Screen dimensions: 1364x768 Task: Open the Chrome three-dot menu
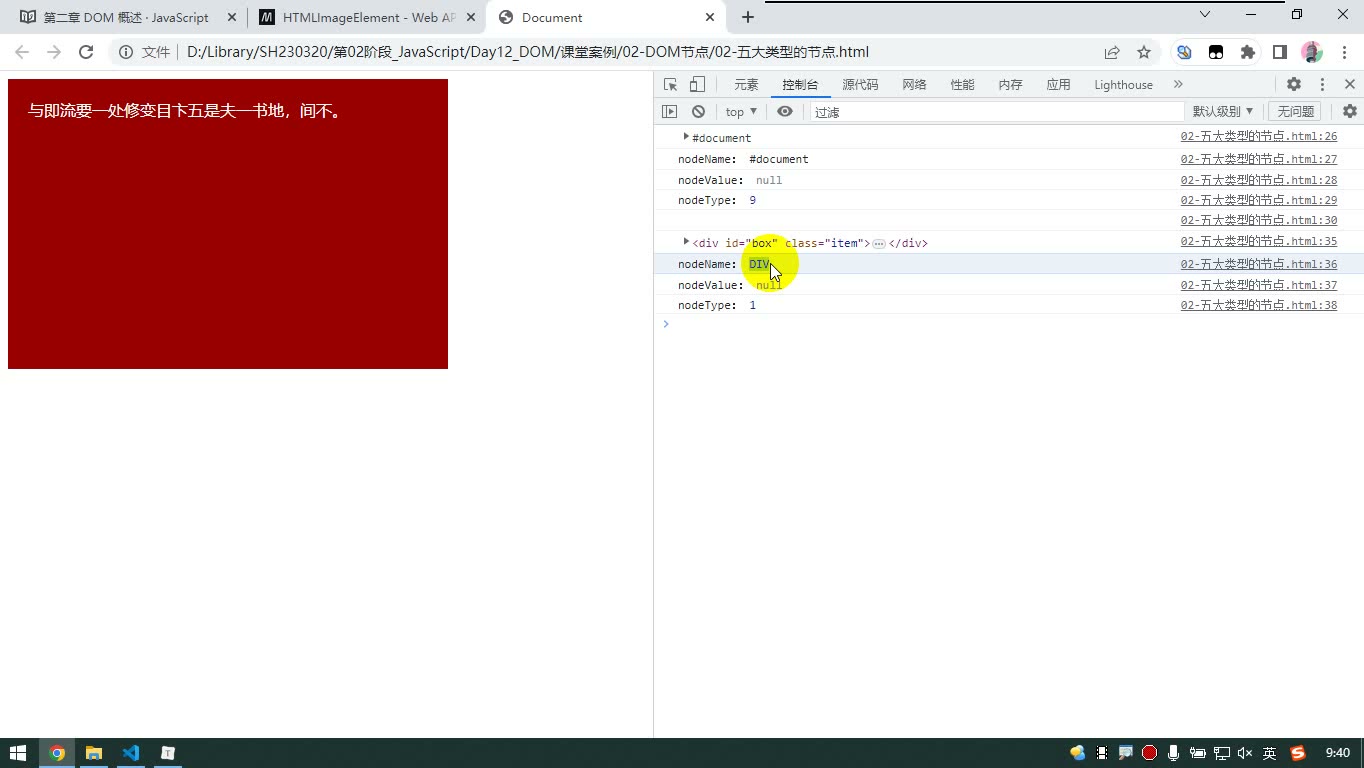(1343, 52)
